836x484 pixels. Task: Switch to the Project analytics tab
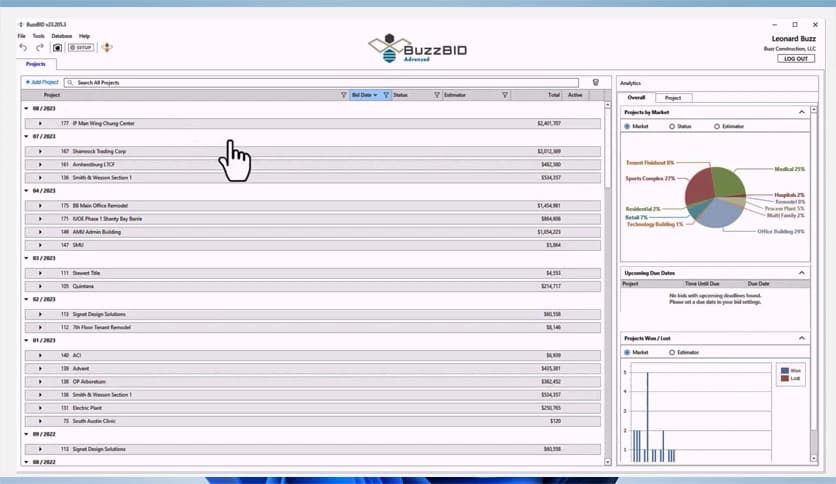click(673, 98)
